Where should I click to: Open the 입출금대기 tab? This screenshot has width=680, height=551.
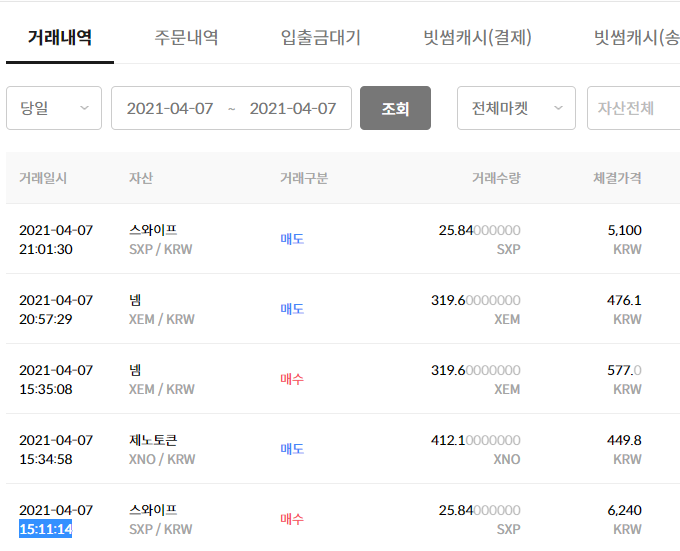click(x=320, y=38)
